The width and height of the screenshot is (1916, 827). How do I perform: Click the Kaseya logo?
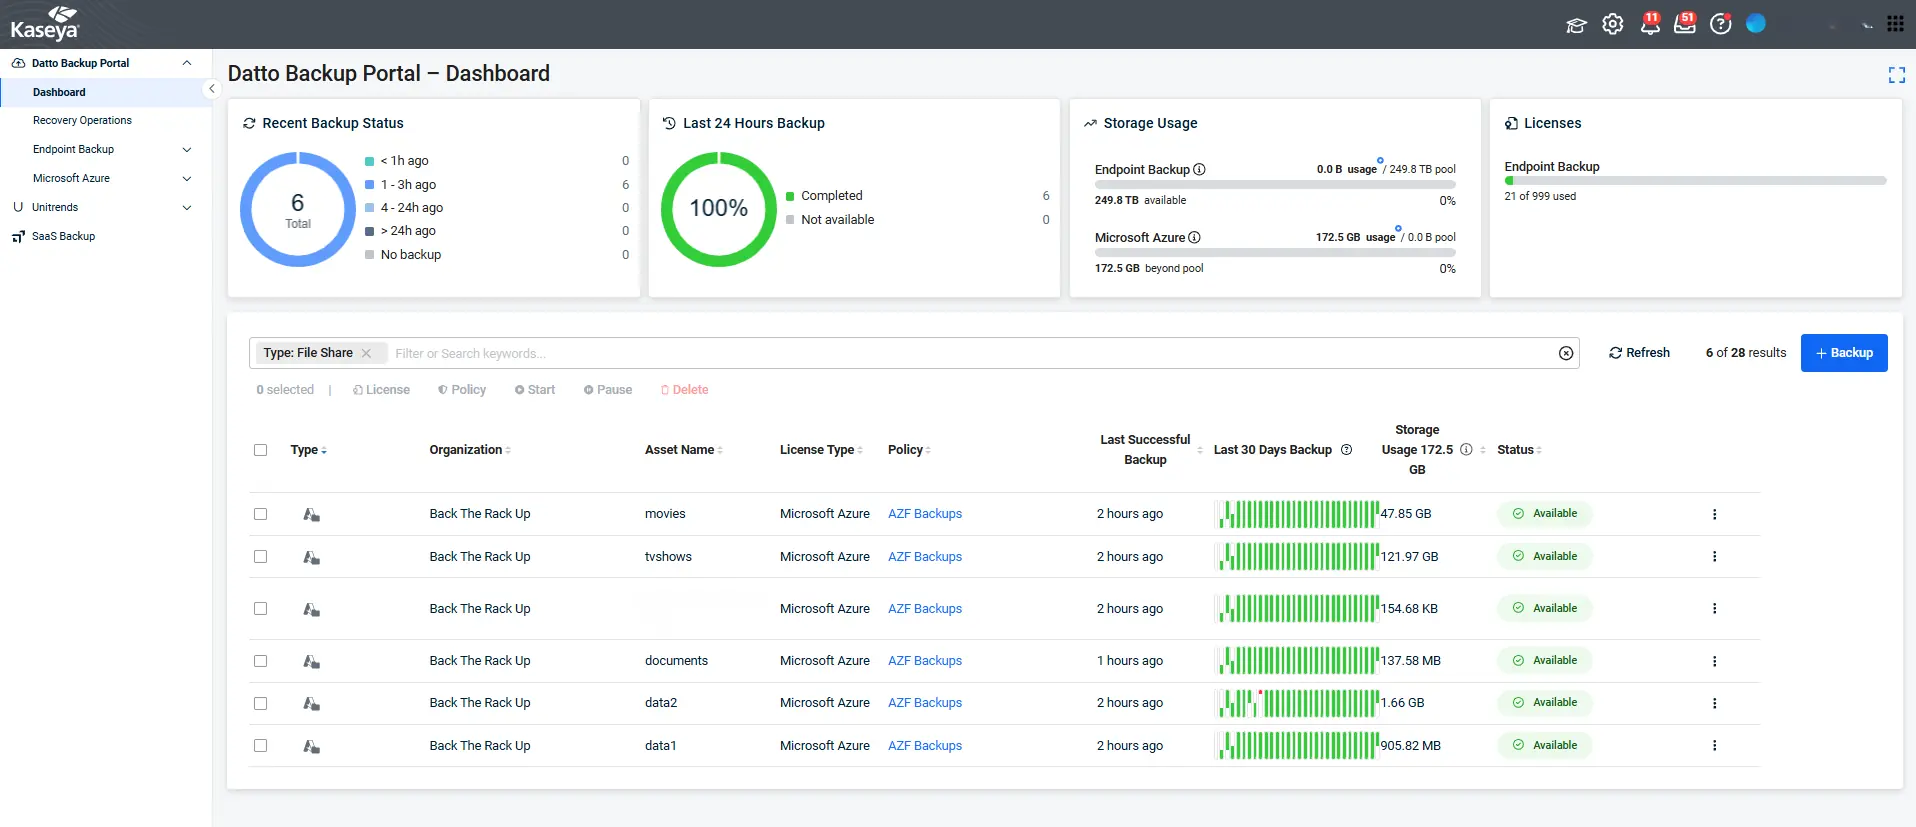coord(44,24)
